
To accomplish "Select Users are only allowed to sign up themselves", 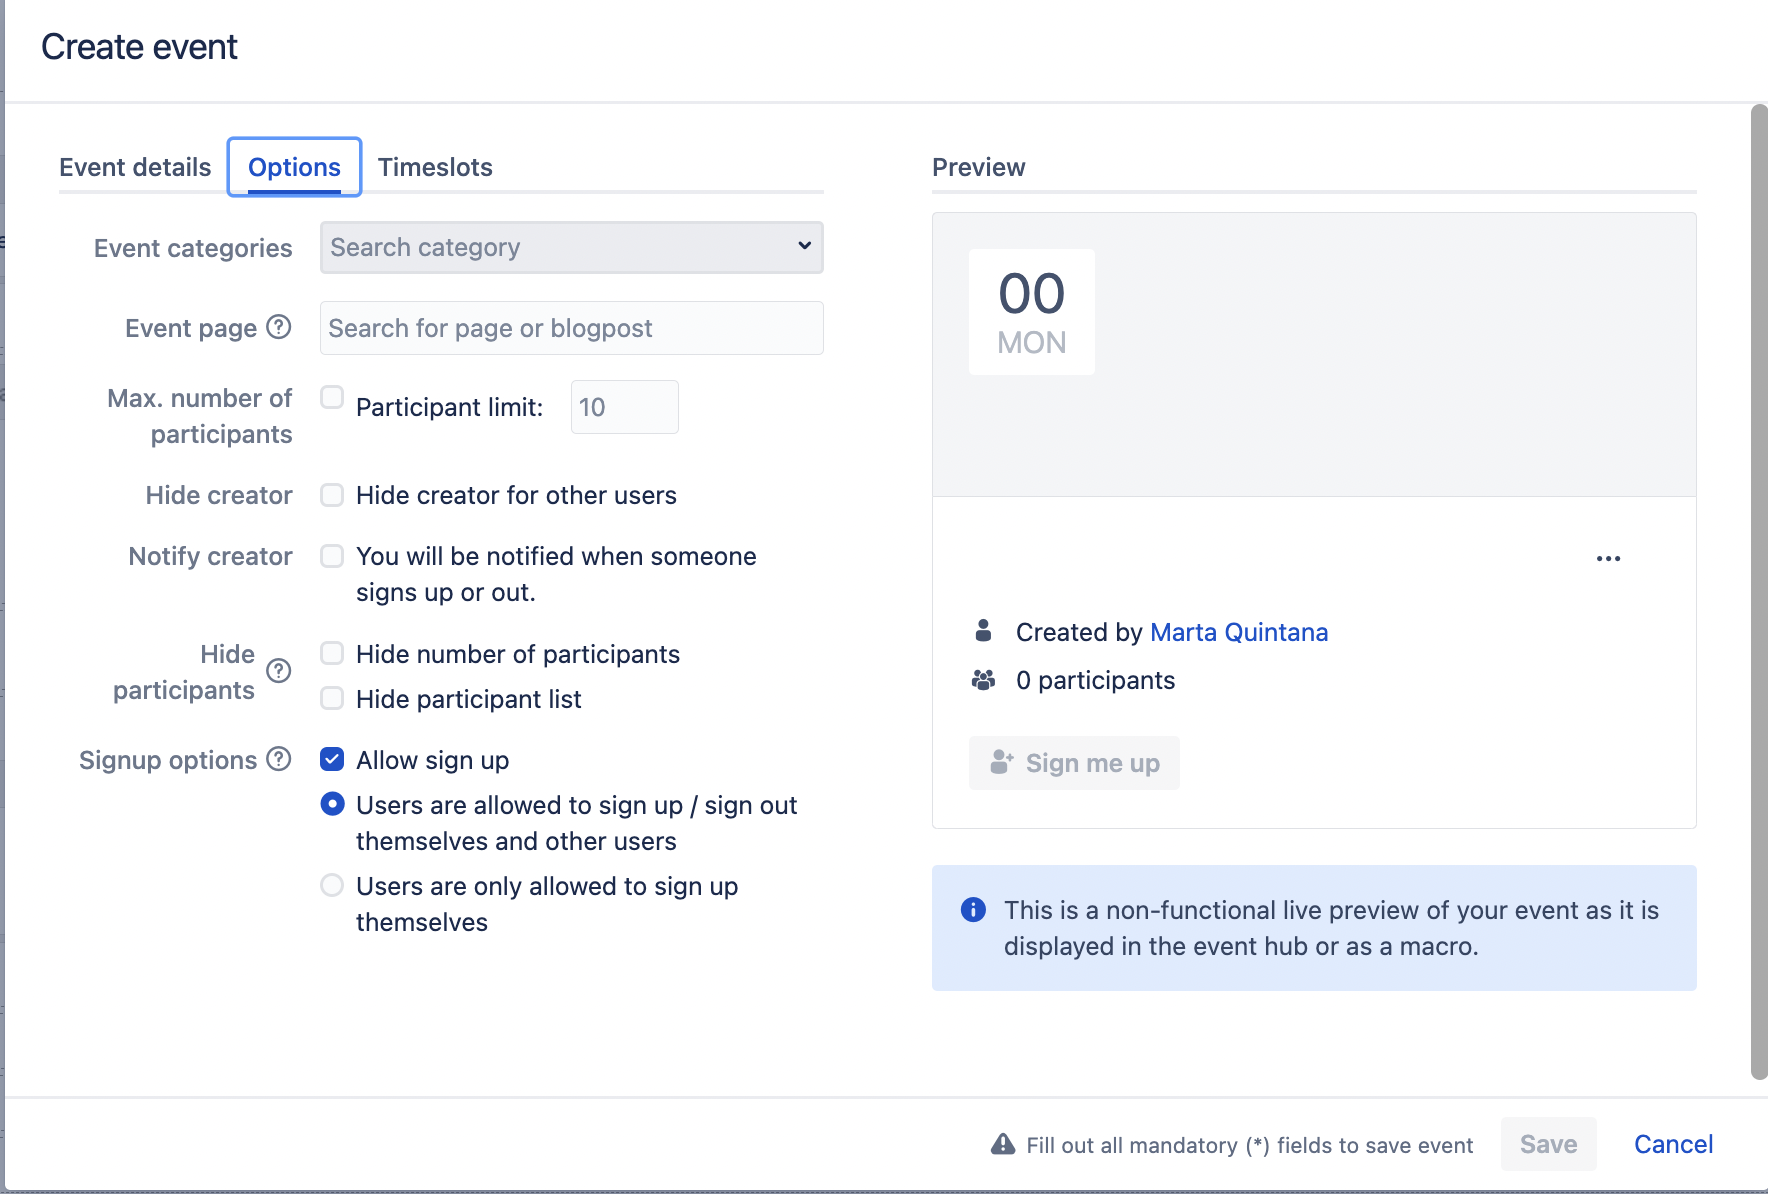I will pos(332,885).
